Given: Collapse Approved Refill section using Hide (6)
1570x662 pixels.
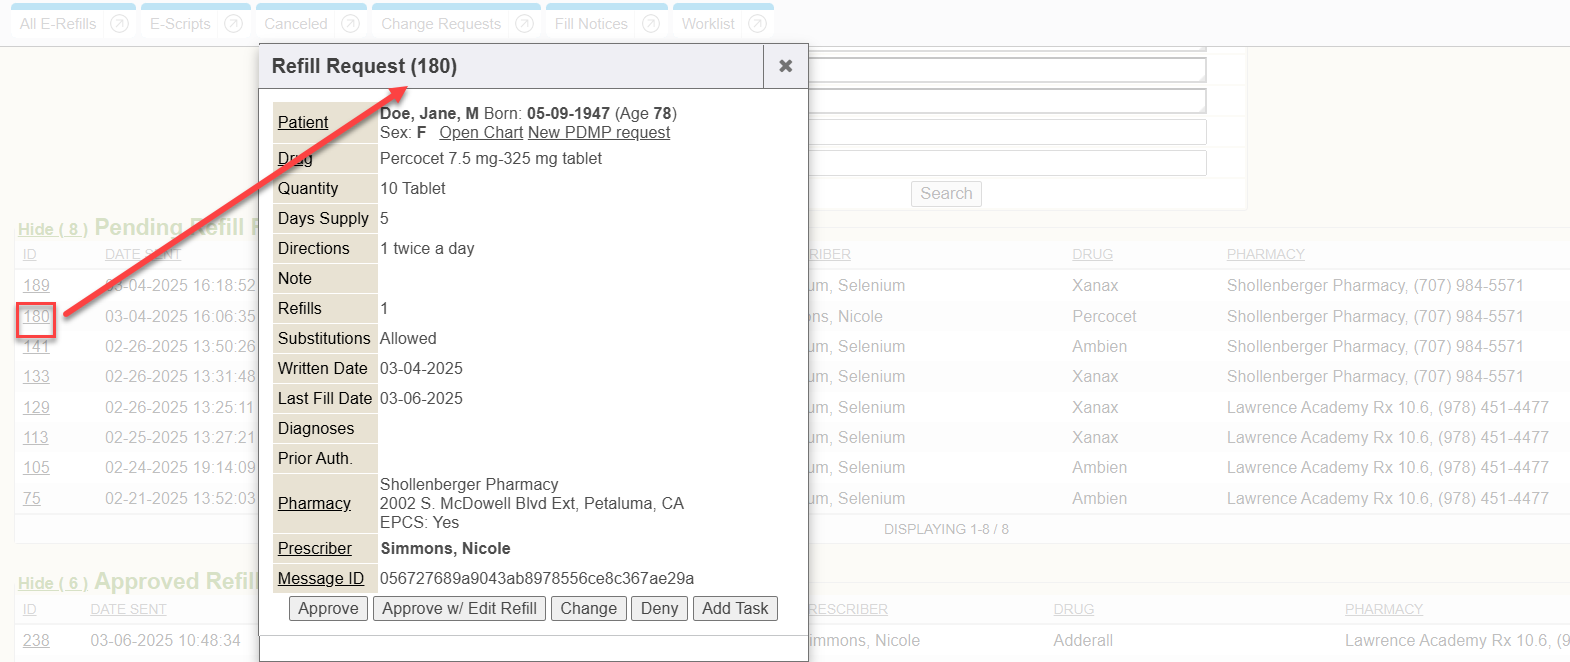Looking at the screenshot, I should coord(52,583).
